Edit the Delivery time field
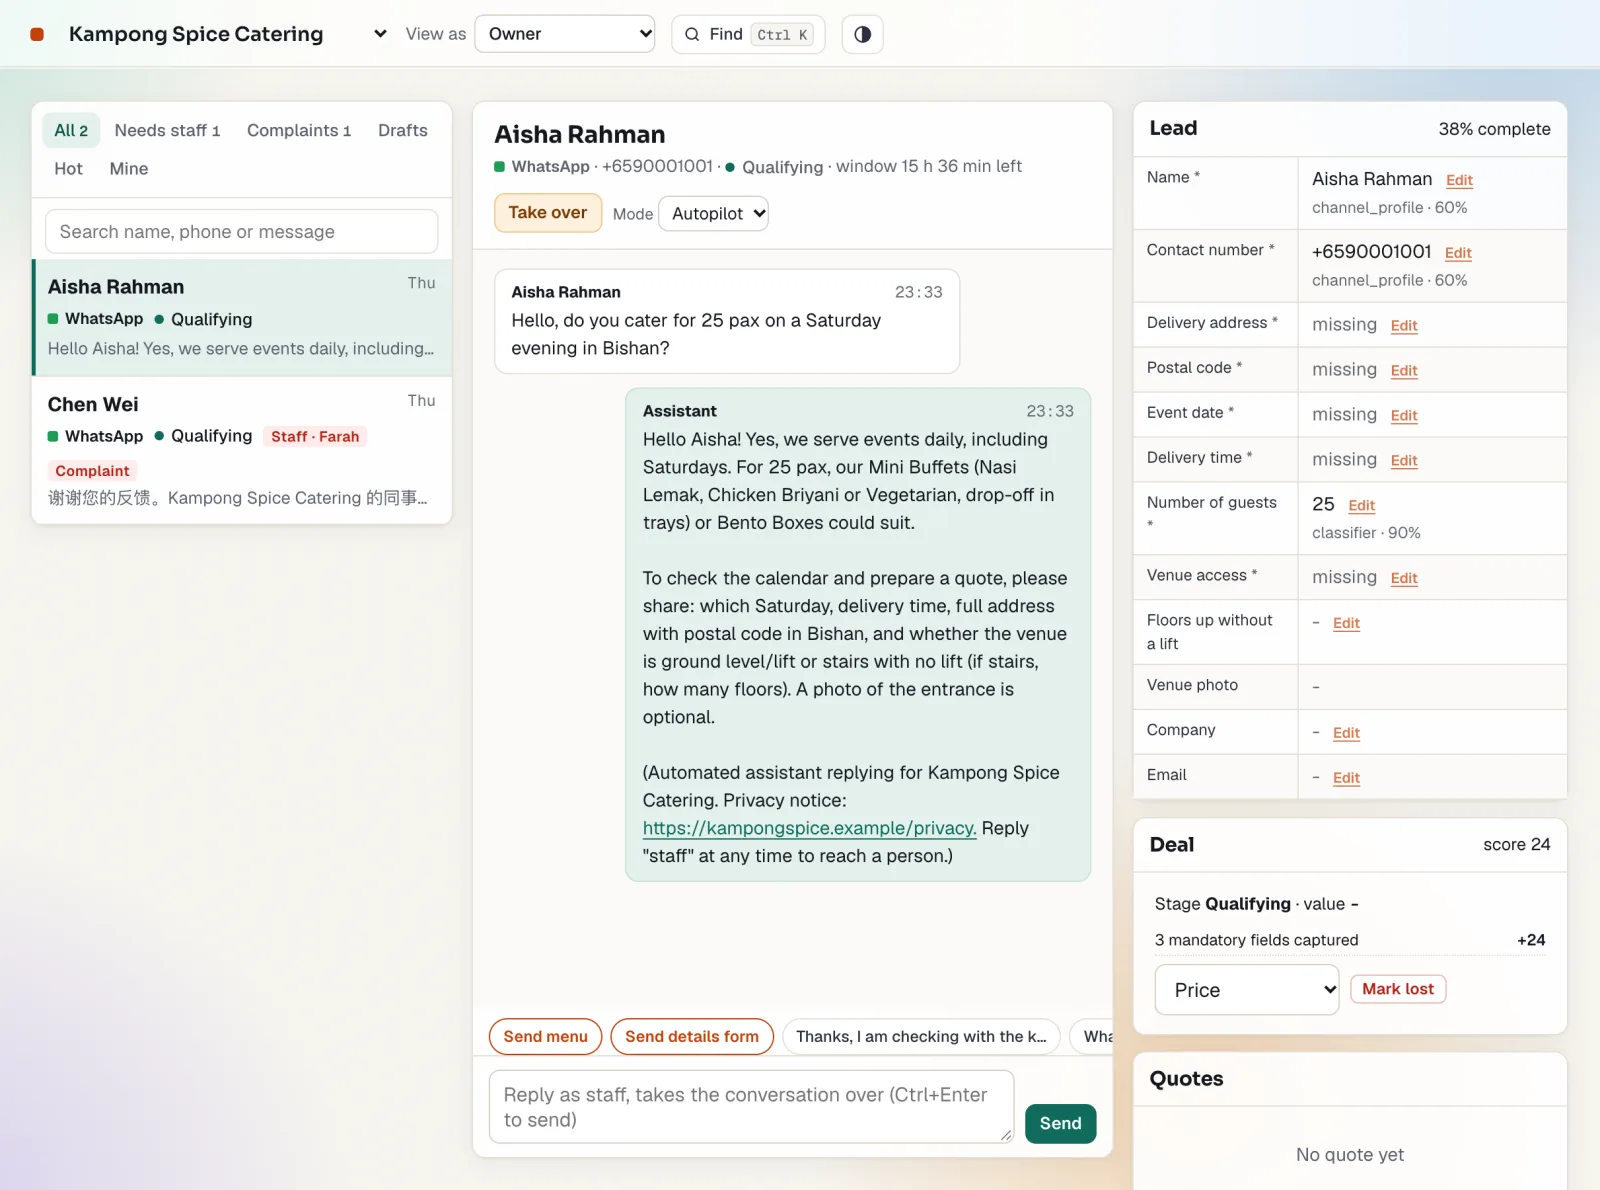Viewport: 1600px width, 1190px height. (x=1404, y=460)
